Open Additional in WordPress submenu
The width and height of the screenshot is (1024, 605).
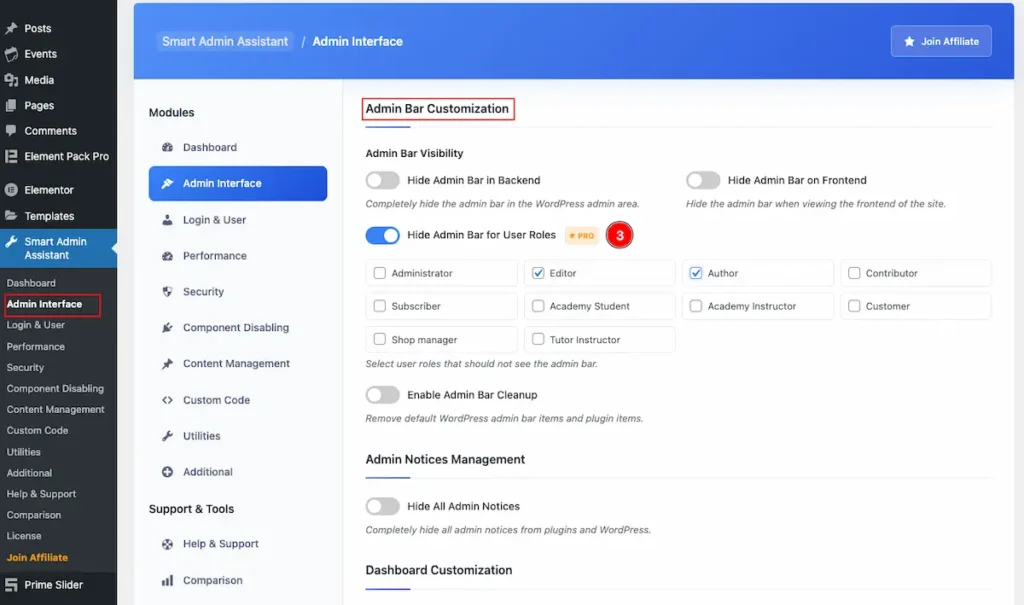click(x=29, y=472)
